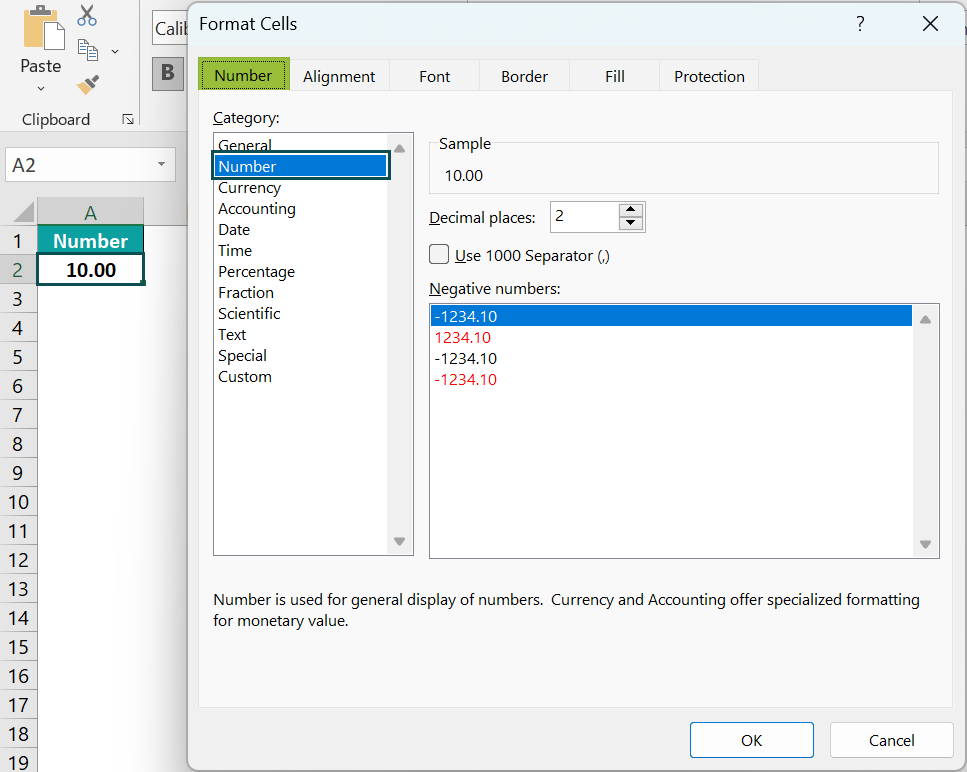Click Category list scroll down arrow
This screenshot has width=967, height=772.
click(400, 541)
